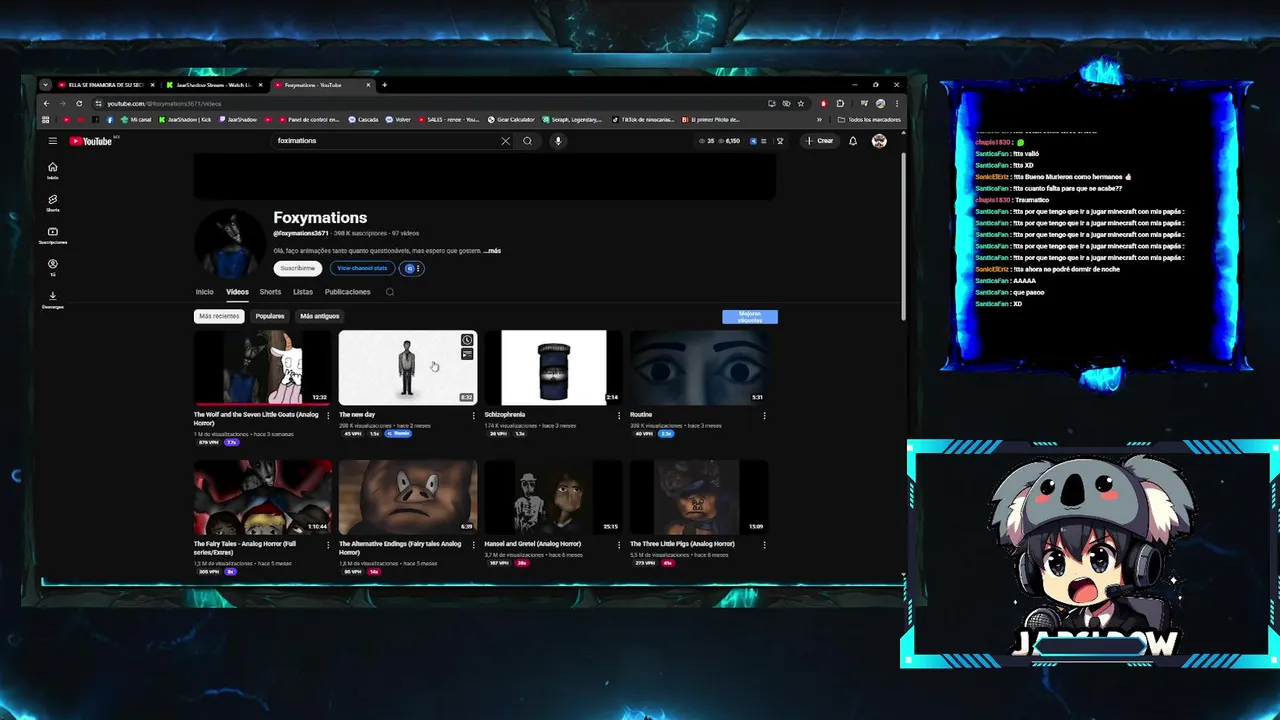
Task: Open the Todos los marcadores folder
Action: click(x=870, y=119)
